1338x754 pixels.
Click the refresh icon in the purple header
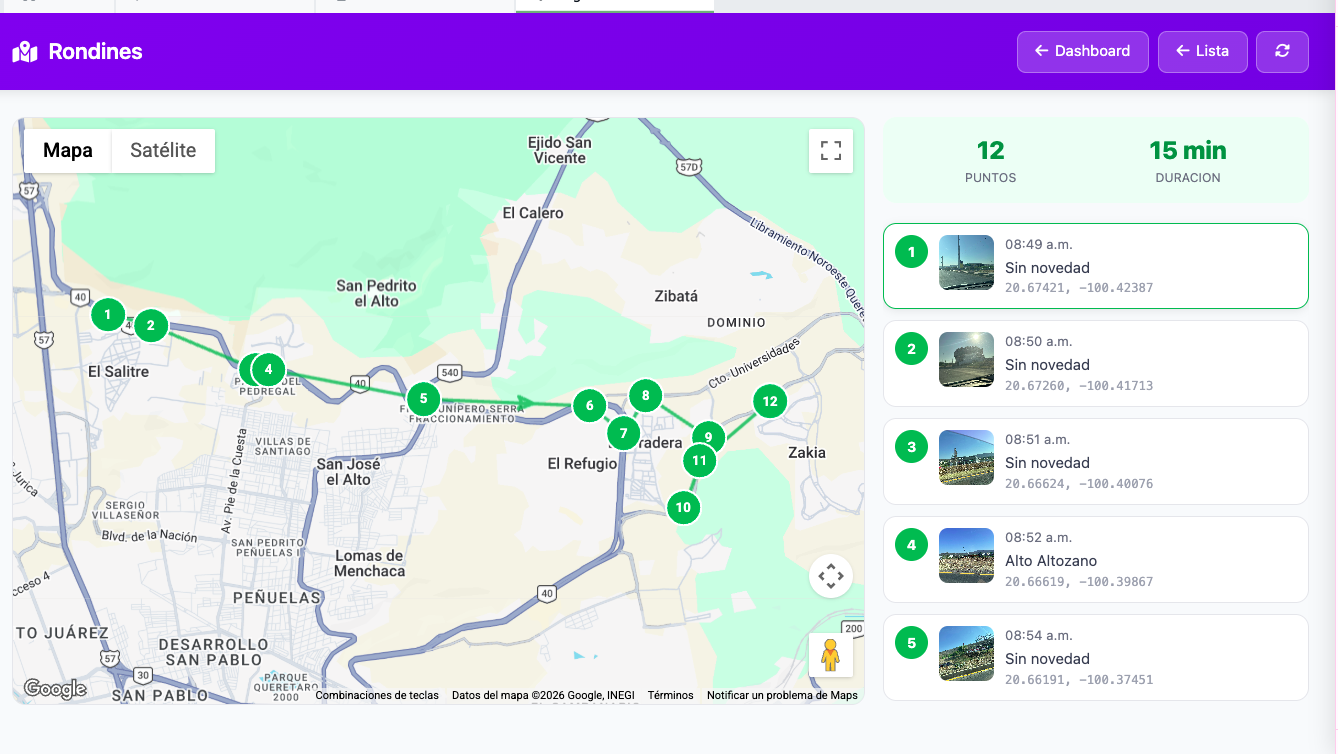pyautogui.click(x=1282, y=51)
